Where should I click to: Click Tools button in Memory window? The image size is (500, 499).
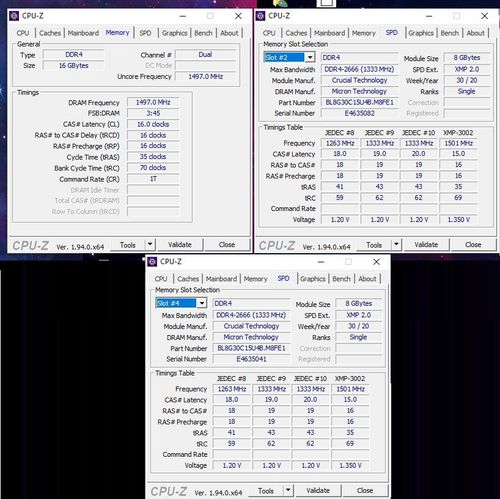click(x=128, y=245)
